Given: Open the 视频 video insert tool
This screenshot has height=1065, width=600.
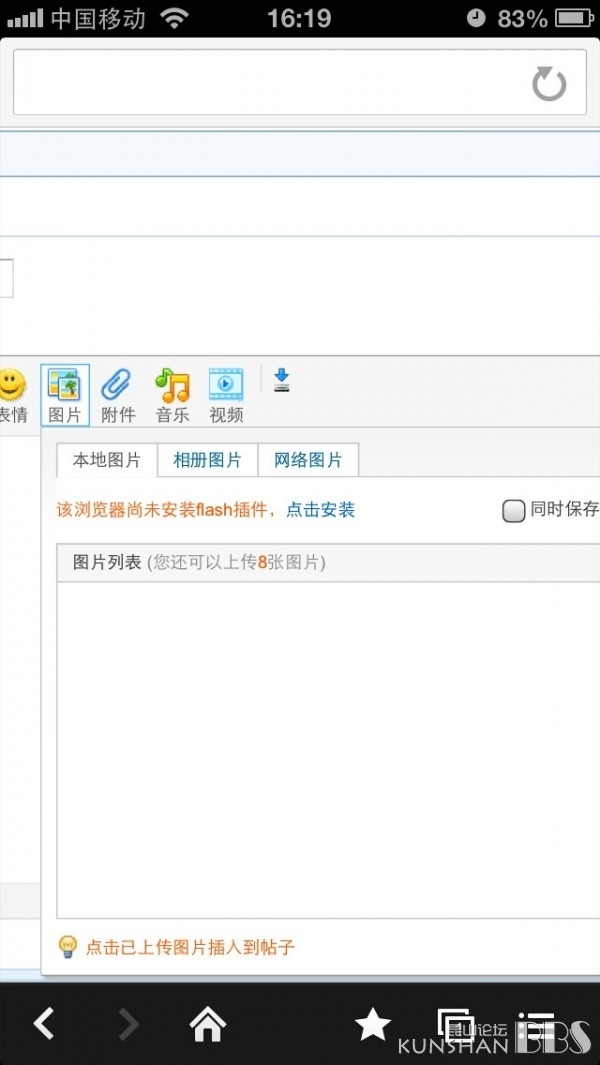Looking at the screenshot, I should 226,395.
